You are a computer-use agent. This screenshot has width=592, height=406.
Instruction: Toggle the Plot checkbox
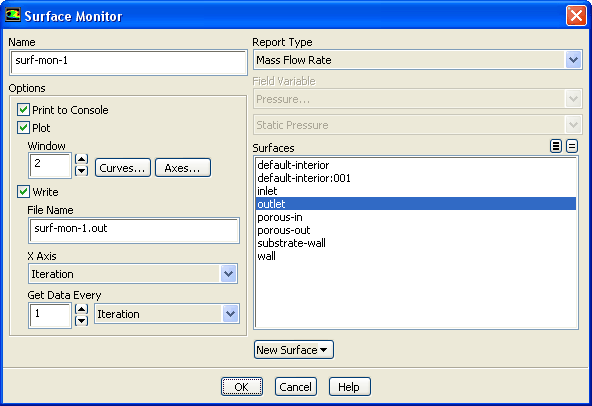pos(23,128)
